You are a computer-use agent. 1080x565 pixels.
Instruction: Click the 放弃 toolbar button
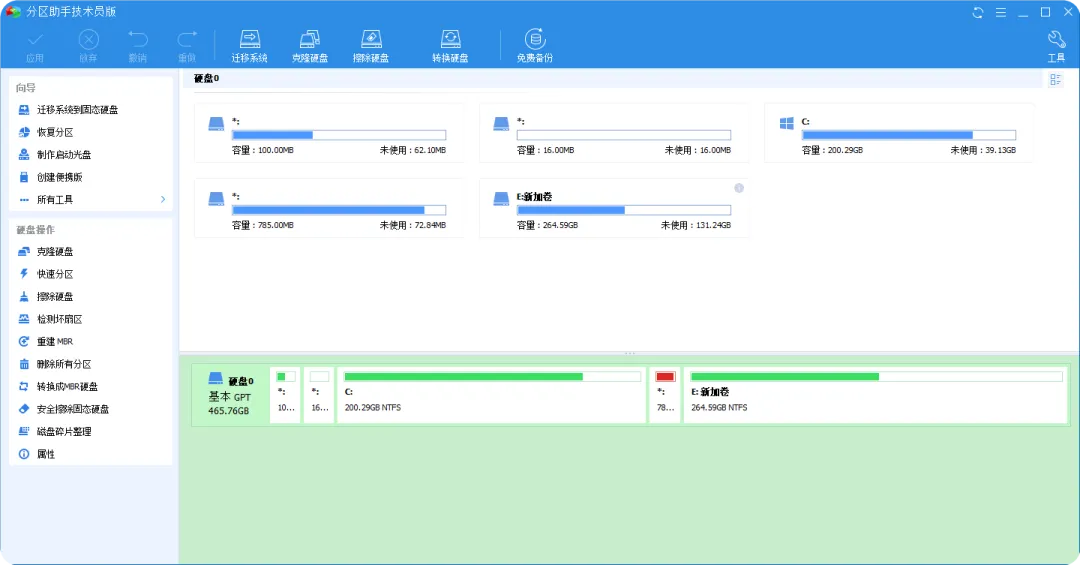pos(88,46)
